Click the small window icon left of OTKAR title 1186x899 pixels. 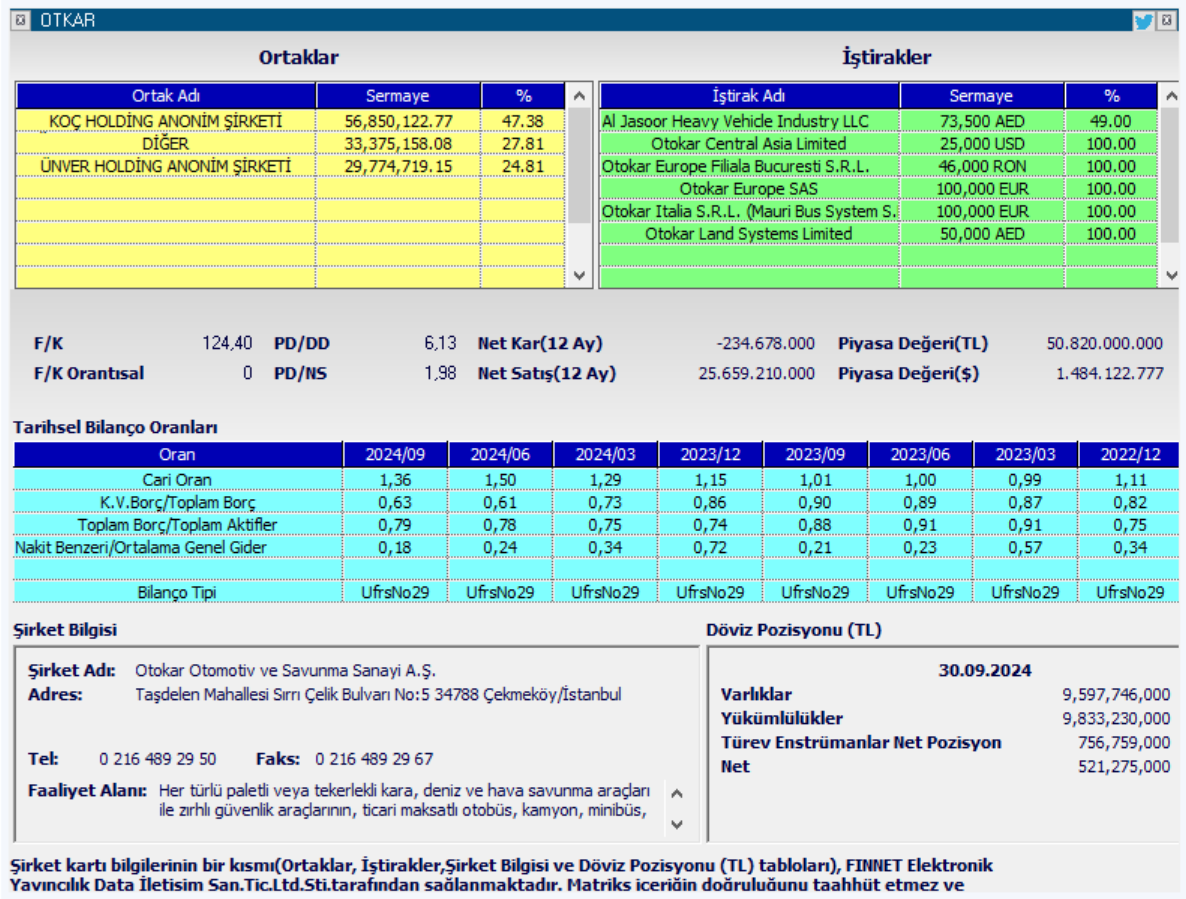(20, 20)
